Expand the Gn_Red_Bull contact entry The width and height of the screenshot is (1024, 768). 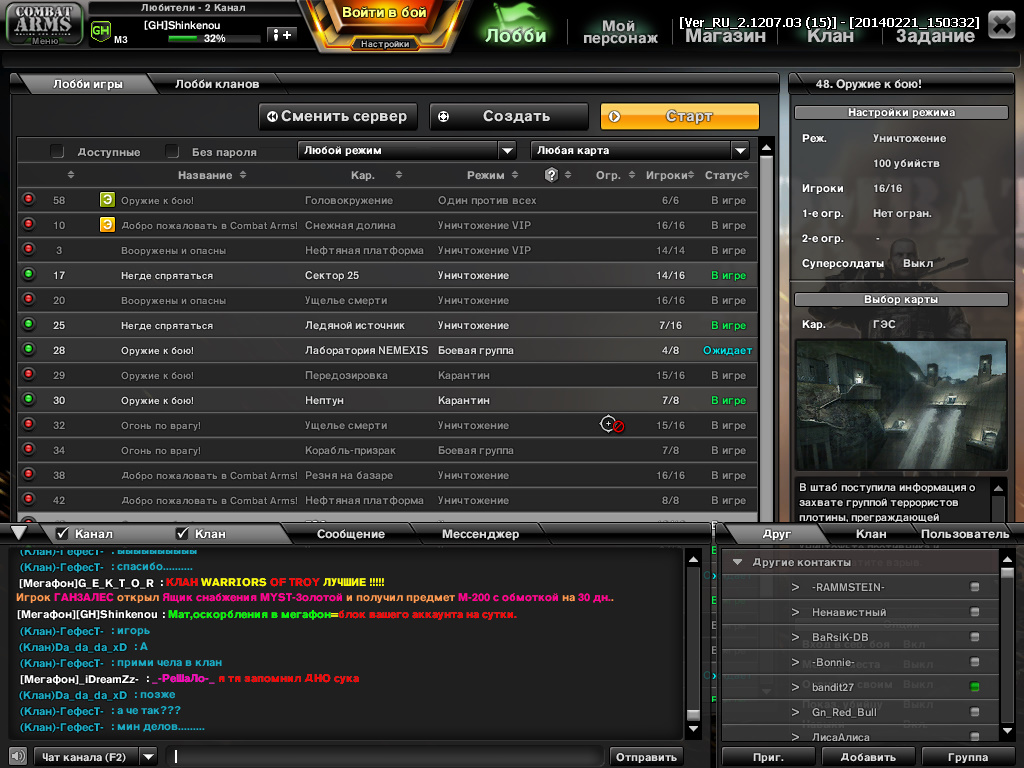pos(795,712)
